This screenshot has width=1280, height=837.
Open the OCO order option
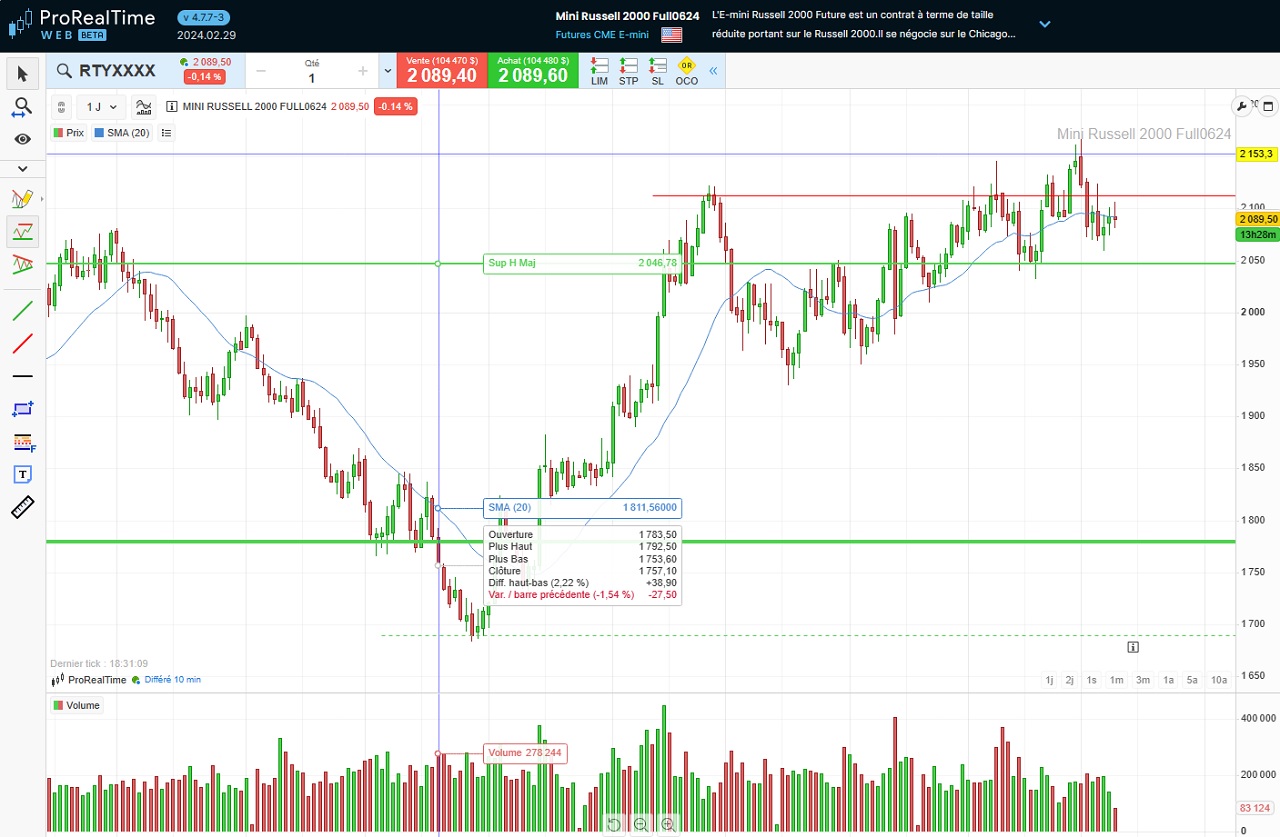pos(686,71)
